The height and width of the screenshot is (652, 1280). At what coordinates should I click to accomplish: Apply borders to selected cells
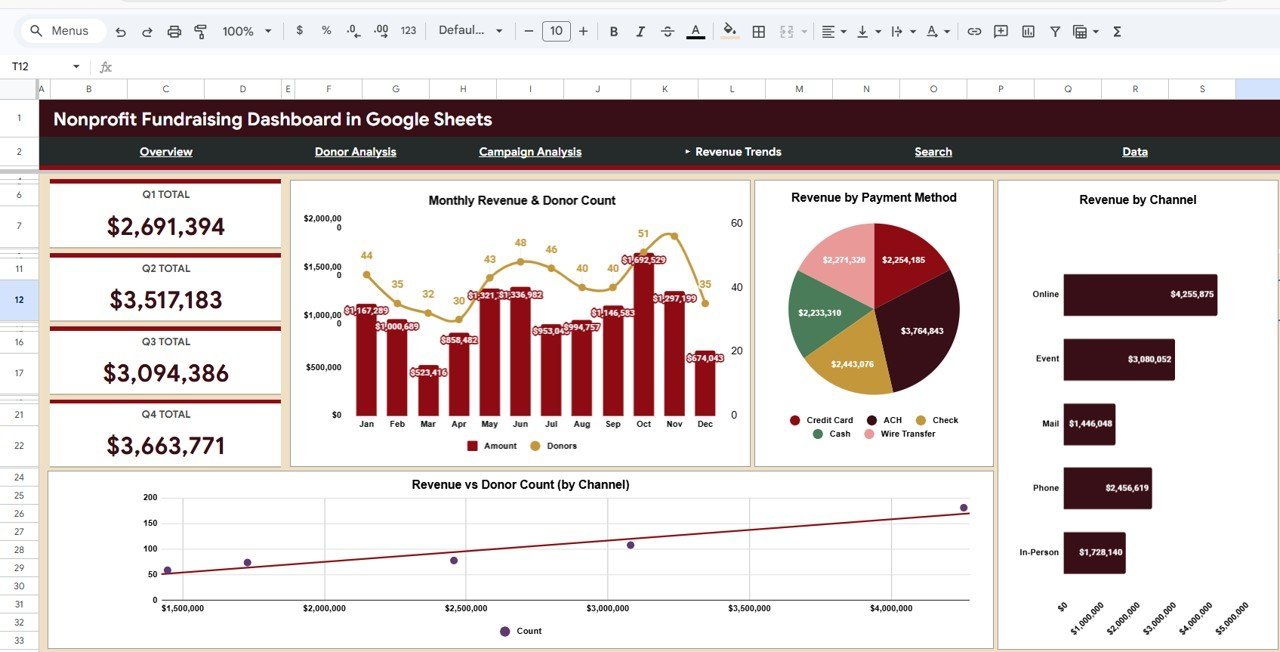click(x=758, y=31)
